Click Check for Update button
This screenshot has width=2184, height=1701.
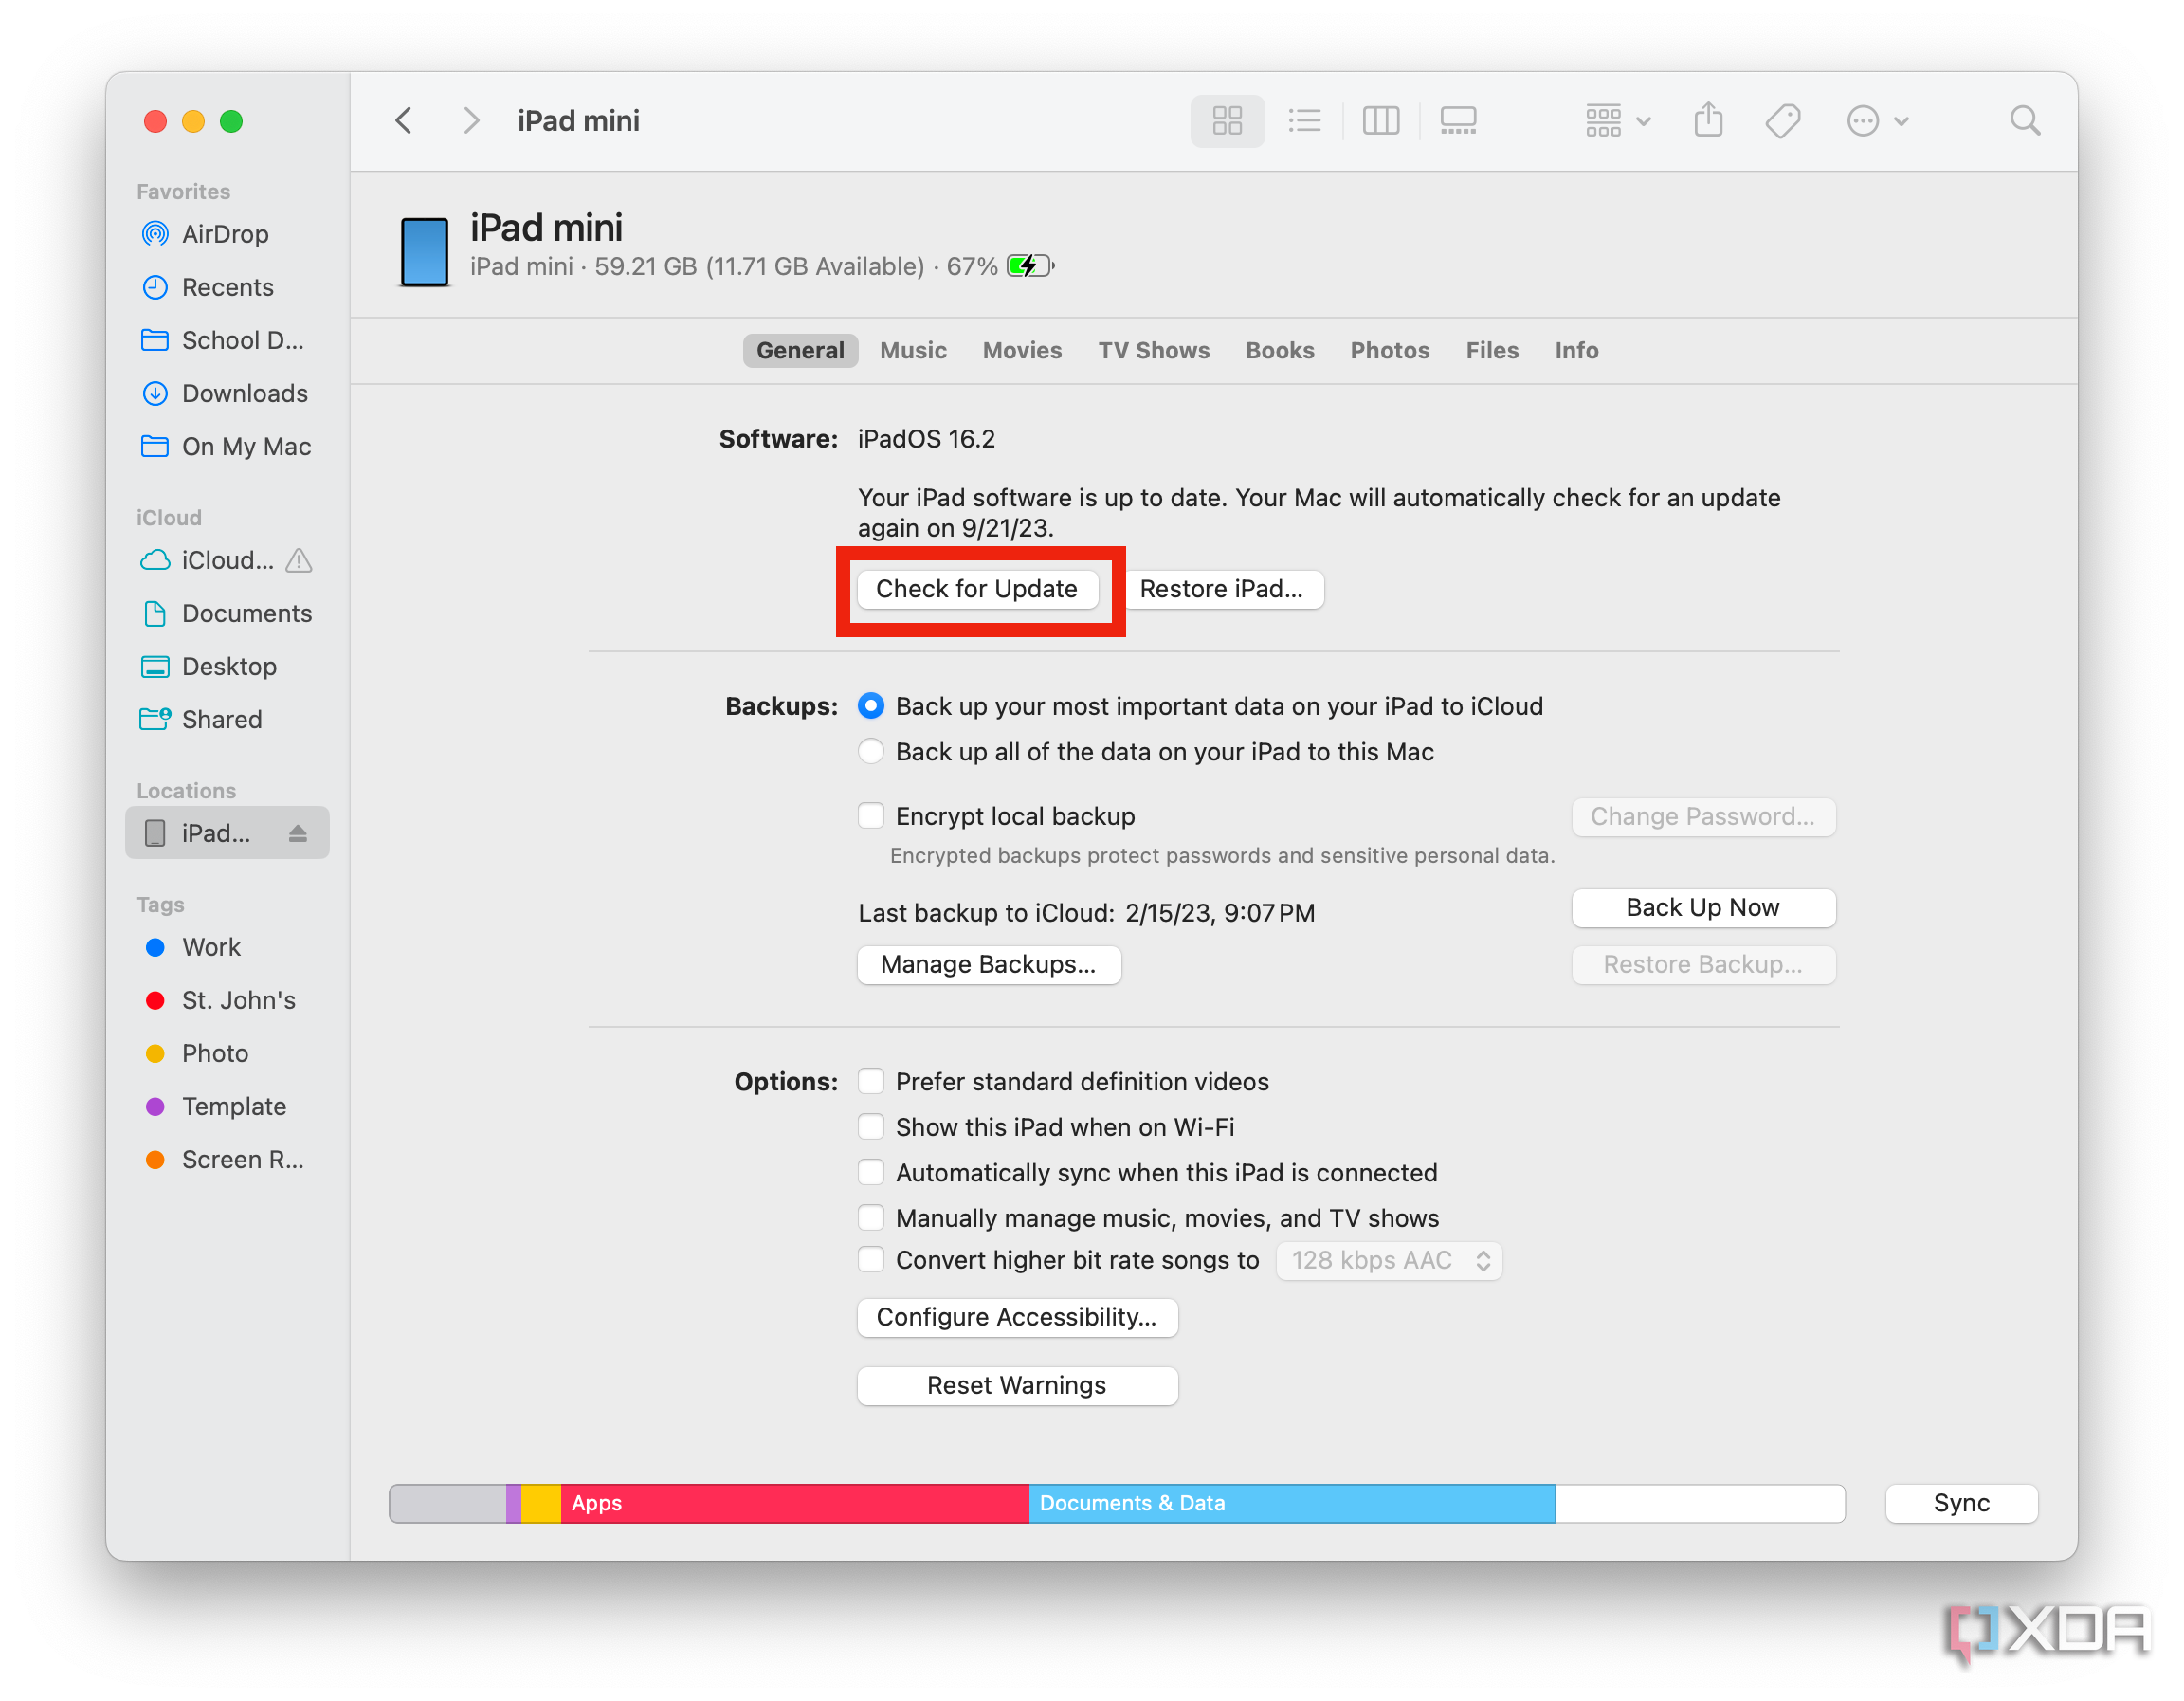(x=977, y=589)
